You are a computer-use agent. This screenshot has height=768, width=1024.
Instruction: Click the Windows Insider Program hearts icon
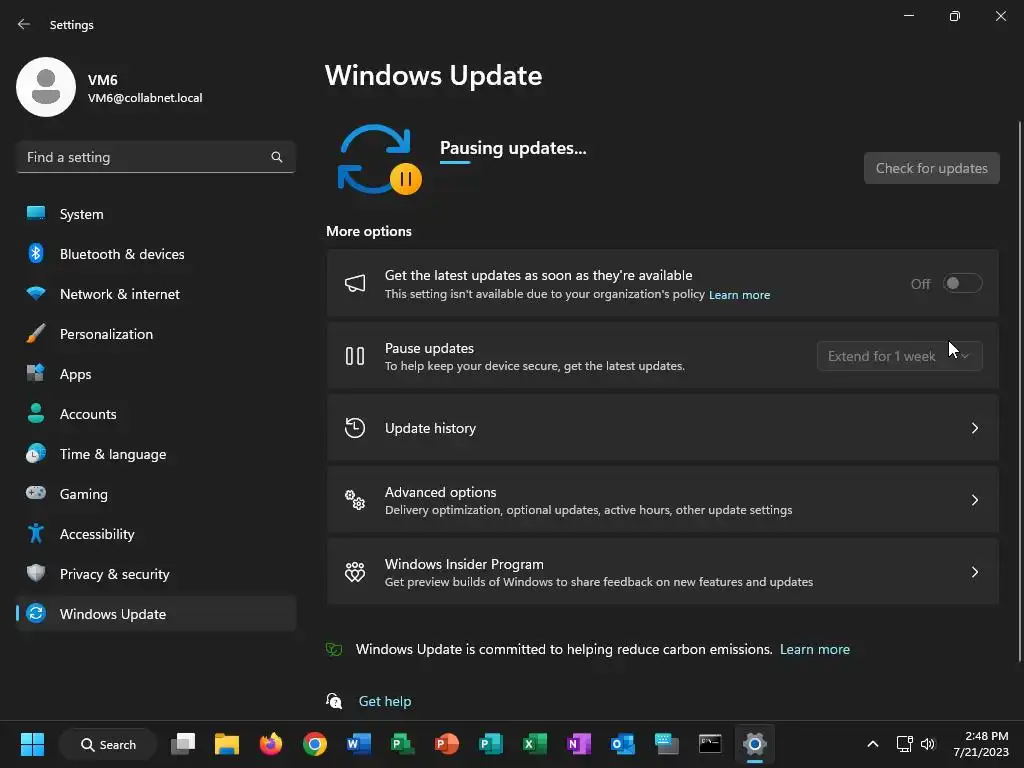click(x=355, y=572)
